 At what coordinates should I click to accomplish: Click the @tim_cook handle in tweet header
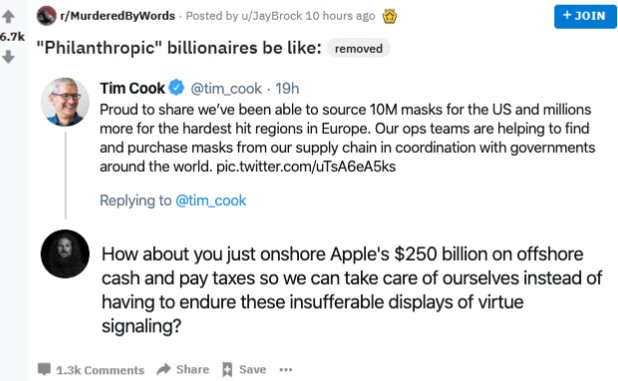tap(226, 88)
